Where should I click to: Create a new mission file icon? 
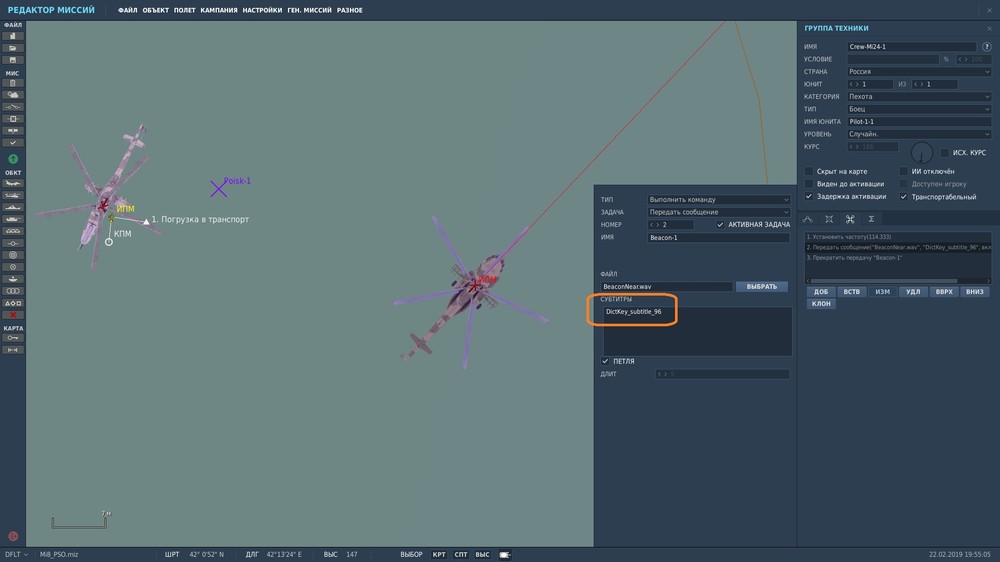tap(13, 36)
